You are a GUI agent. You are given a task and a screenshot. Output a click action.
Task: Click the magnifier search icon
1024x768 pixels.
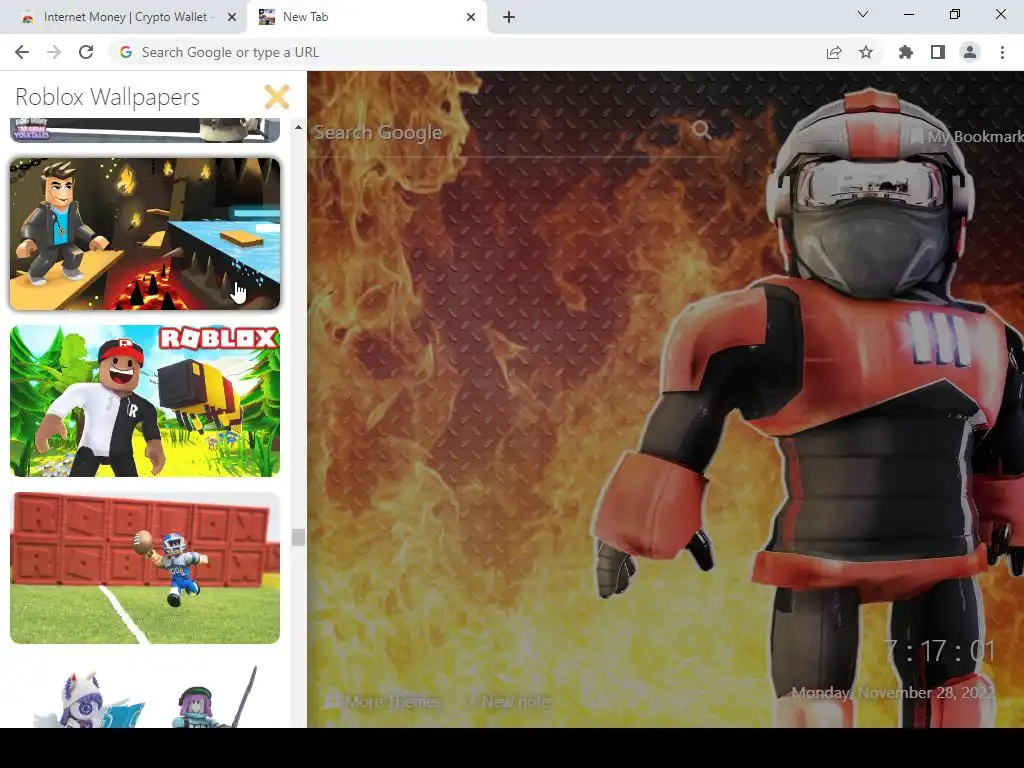pyautogui.click(x=702, y=130)
